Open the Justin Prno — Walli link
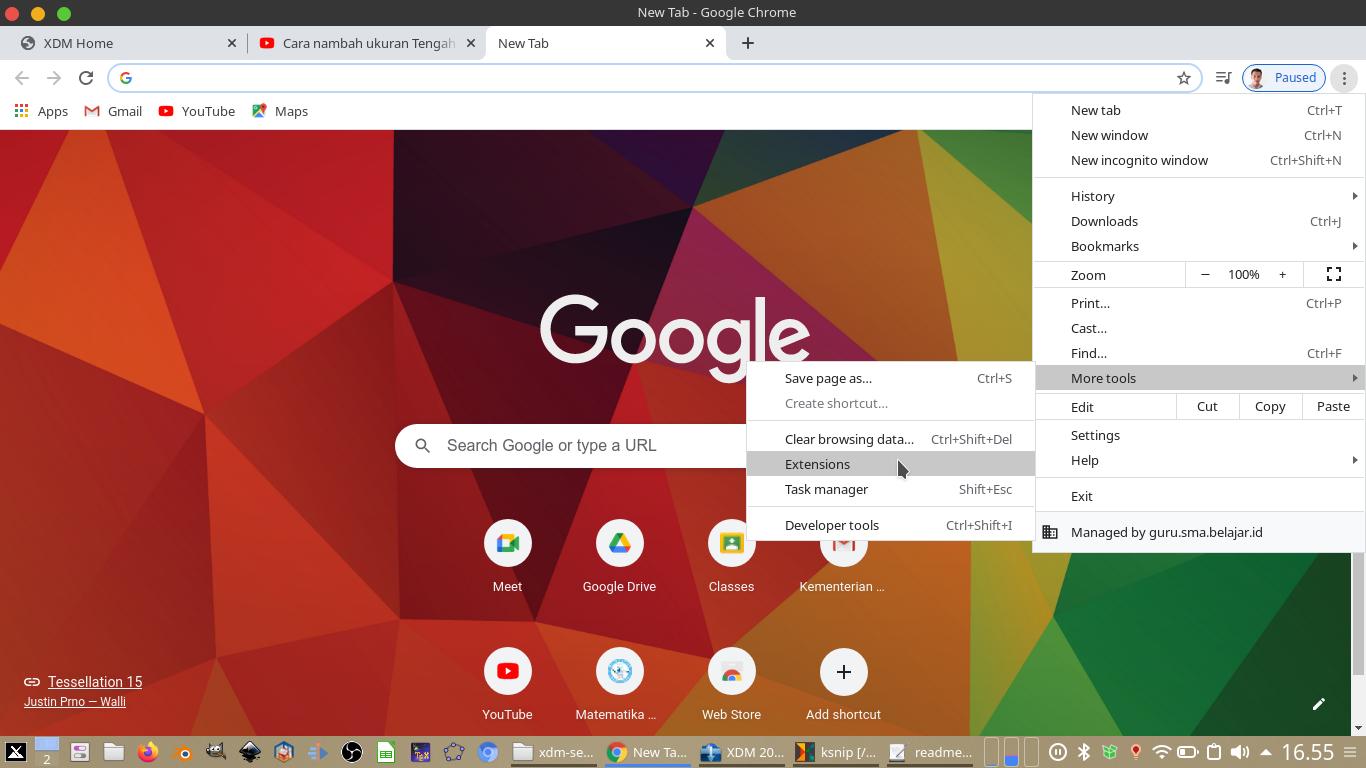 75,702
